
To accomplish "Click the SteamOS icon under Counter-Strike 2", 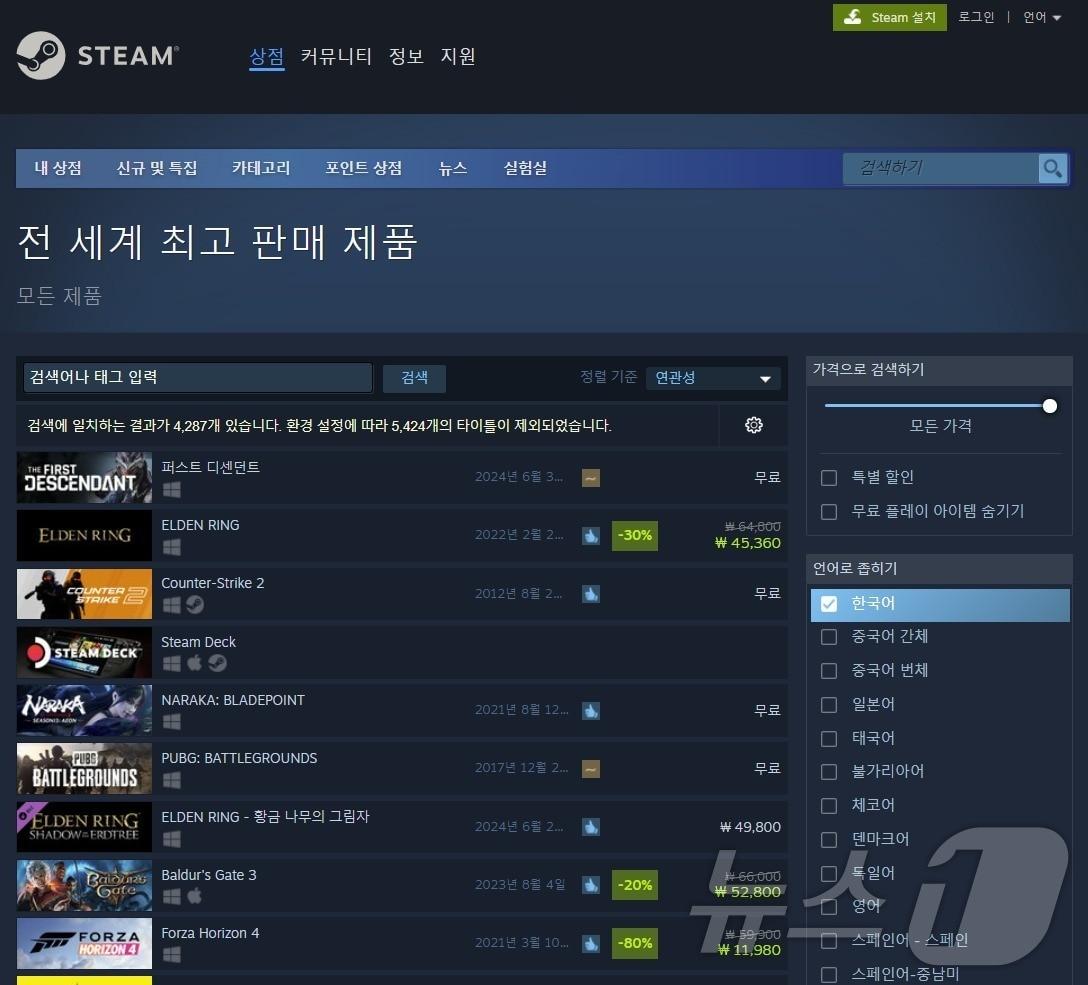I will pos(195,605).
